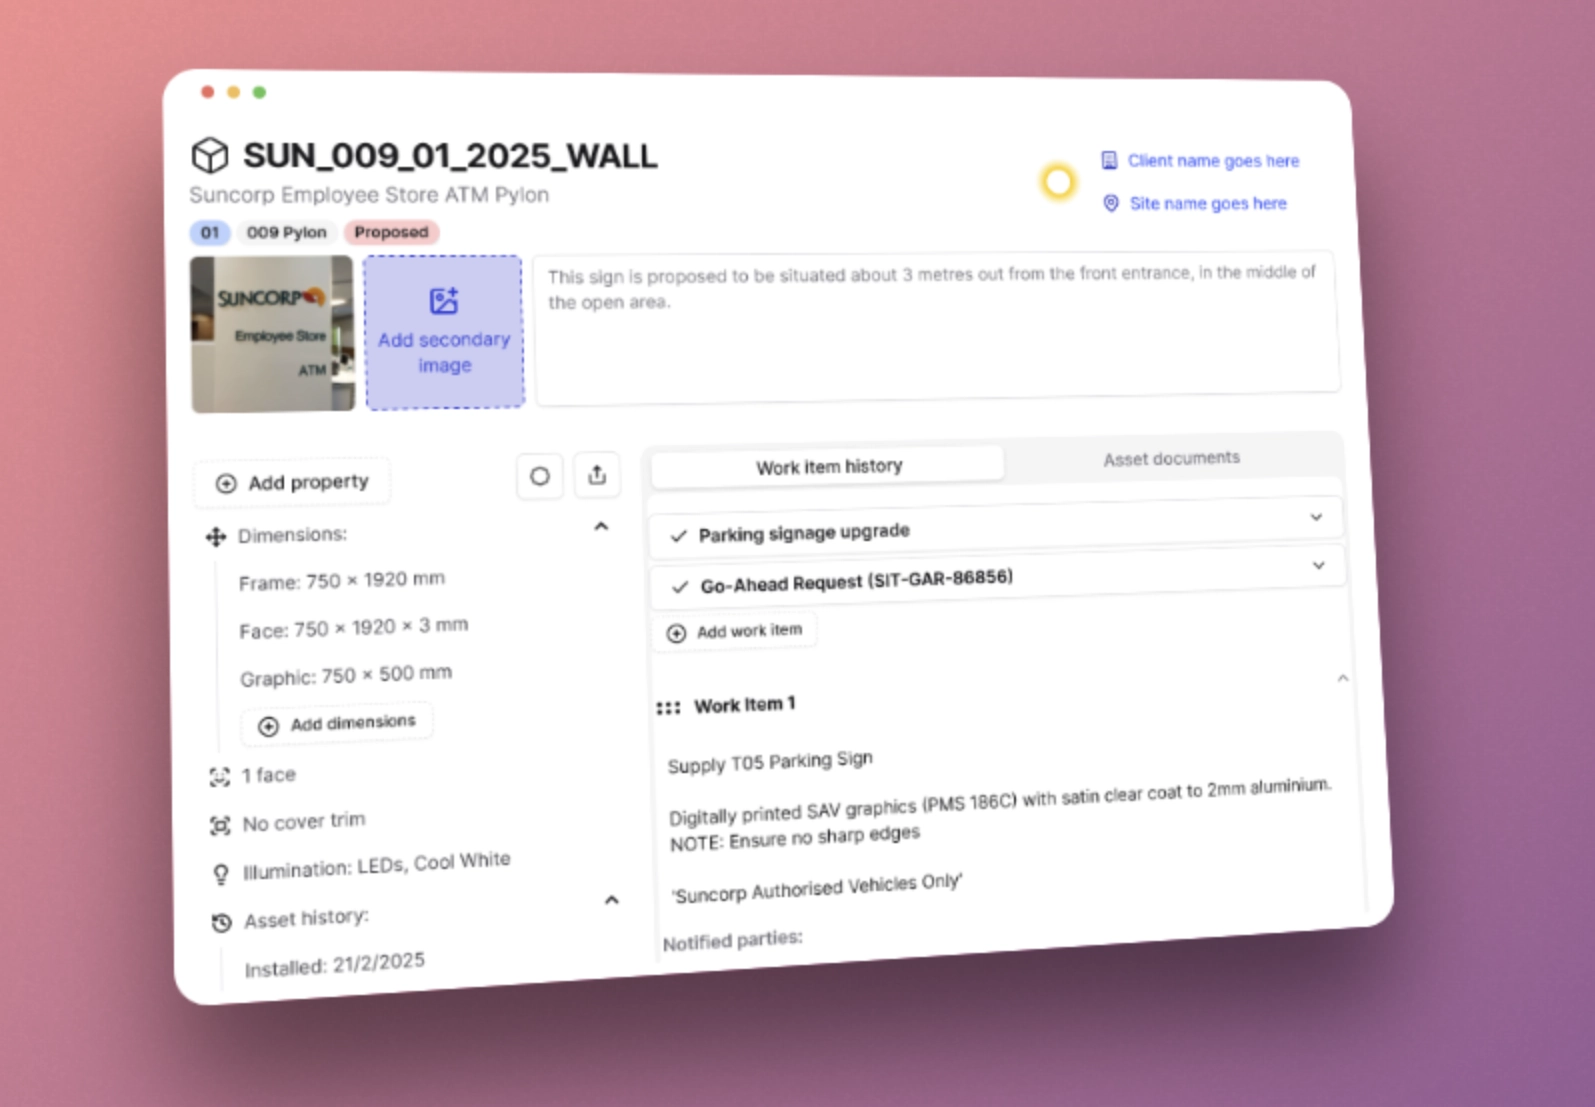This screenshot has width=1595, height=1107.
Task: Click the sign description text field
Action: coord(936,326)
